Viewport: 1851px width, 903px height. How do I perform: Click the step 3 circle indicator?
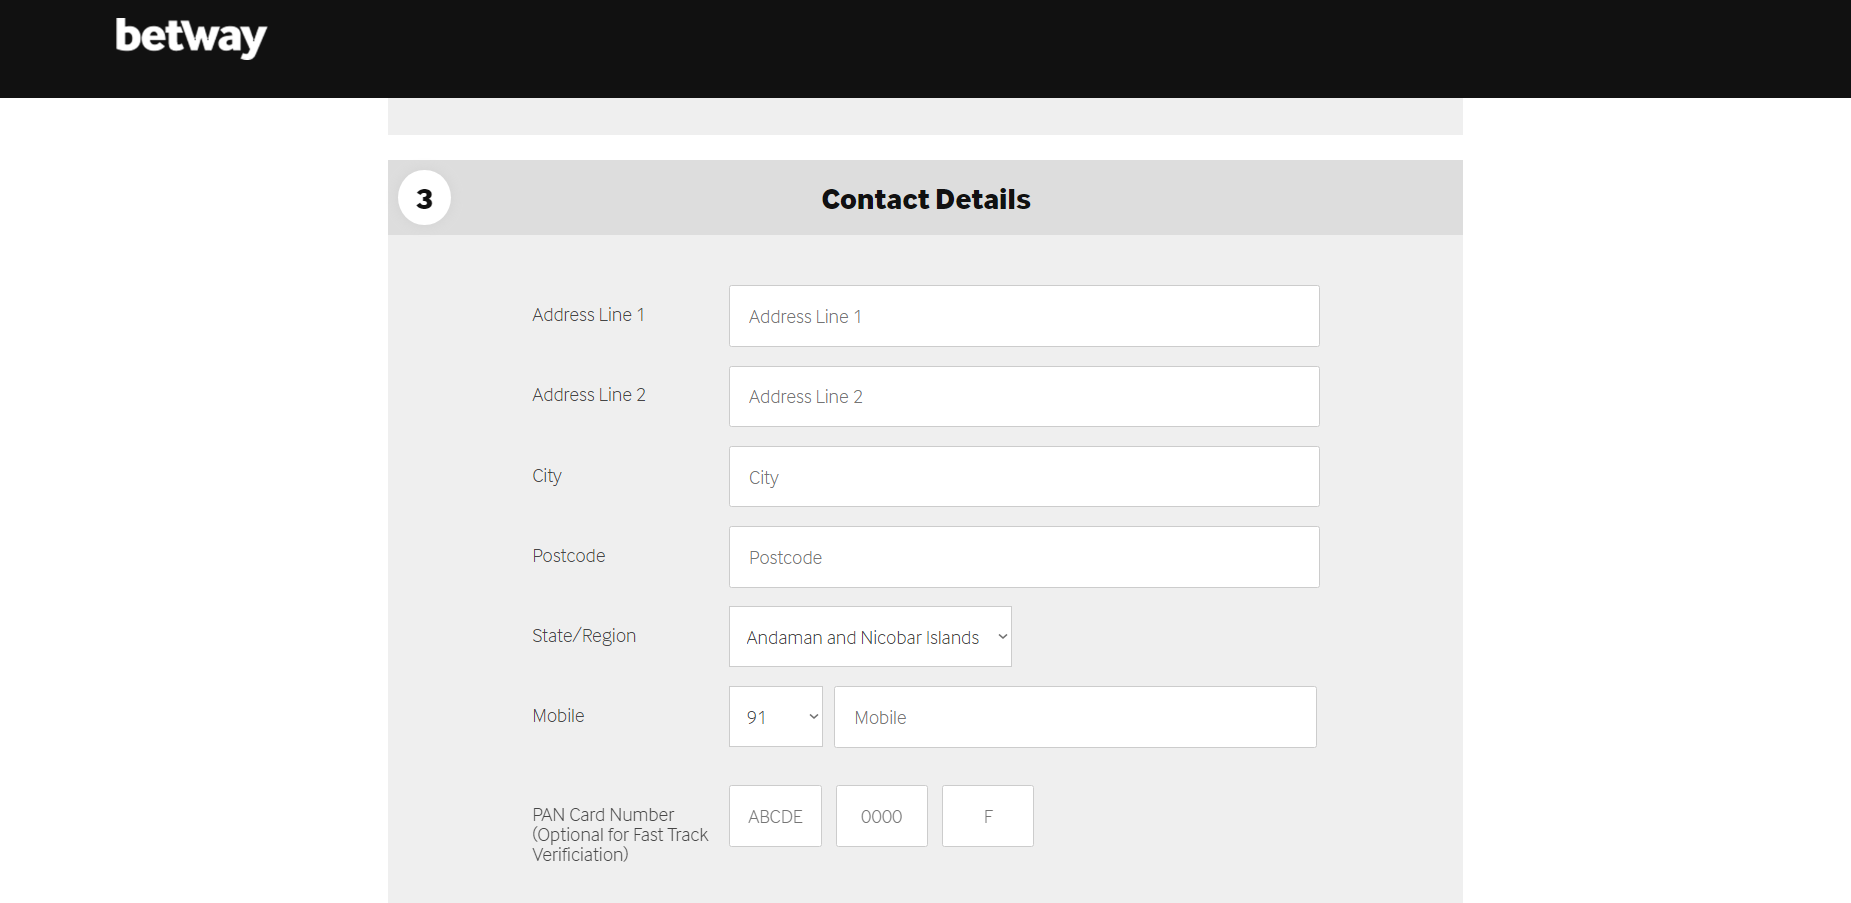pos(424,197)
